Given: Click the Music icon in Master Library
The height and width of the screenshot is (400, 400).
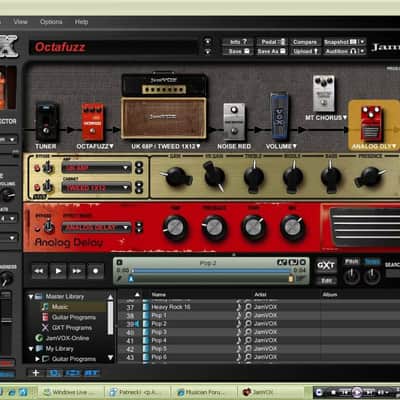Looking at the screenshot, I should (45, 307).
